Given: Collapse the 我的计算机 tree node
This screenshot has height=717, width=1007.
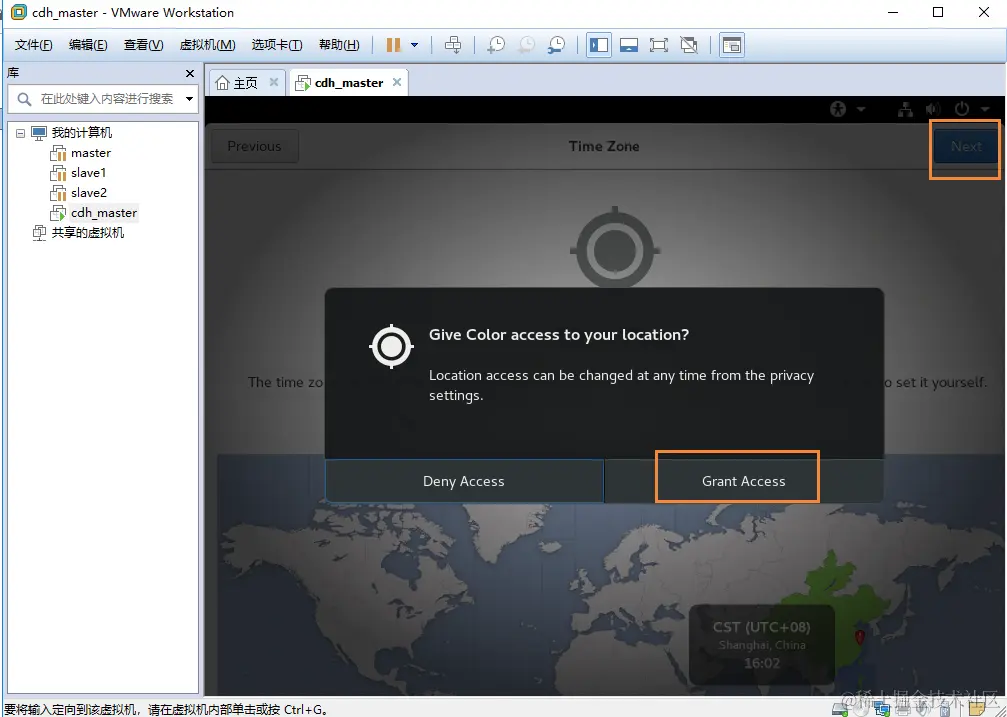Looking at the screenshot, I should [x=21, y=133].
